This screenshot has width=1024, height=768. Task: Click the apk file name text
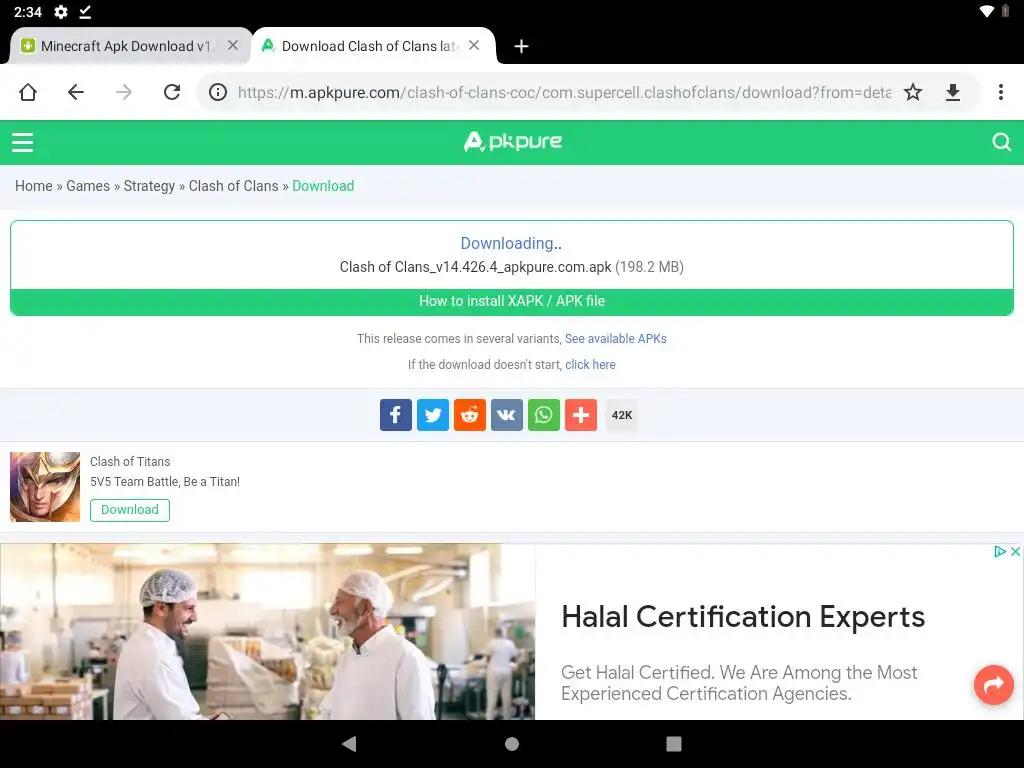[x=475, y=267]
